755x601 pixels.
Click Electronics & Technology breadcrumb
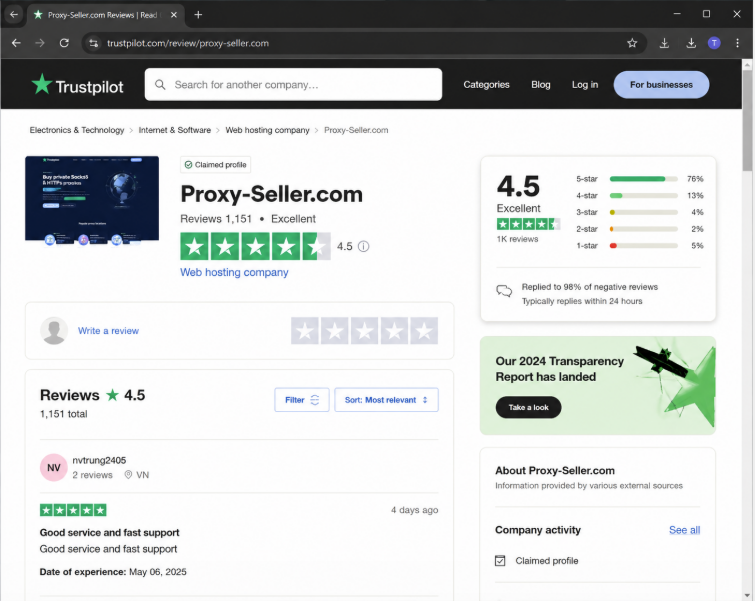pos(77,130)
